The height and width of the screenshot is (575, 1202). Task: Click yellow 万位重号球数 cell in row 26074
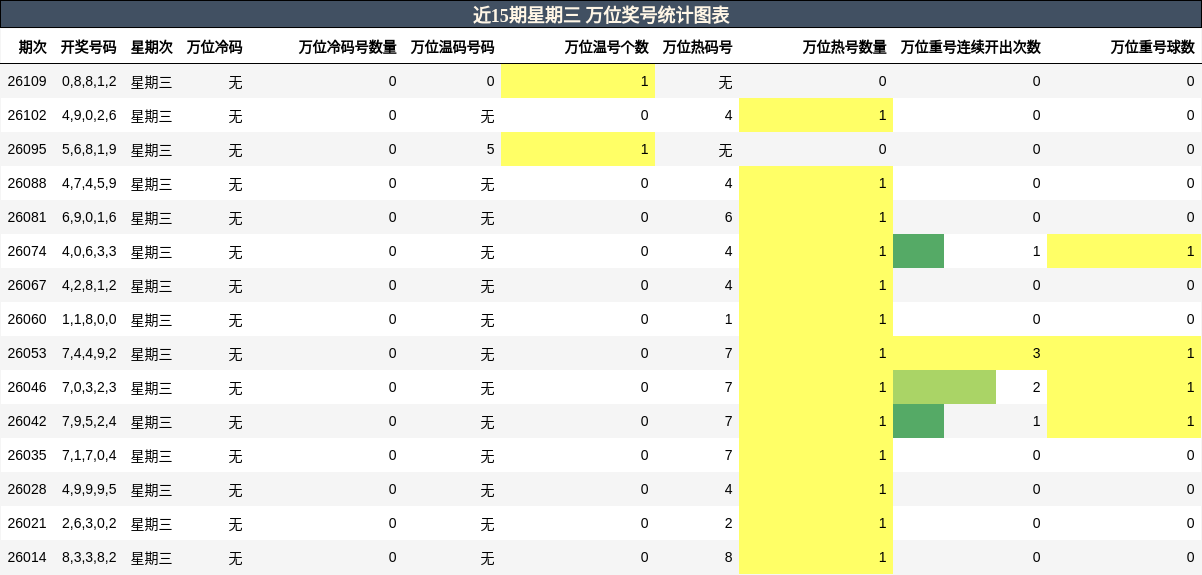pyautogui.click(x=1125, y=251)
